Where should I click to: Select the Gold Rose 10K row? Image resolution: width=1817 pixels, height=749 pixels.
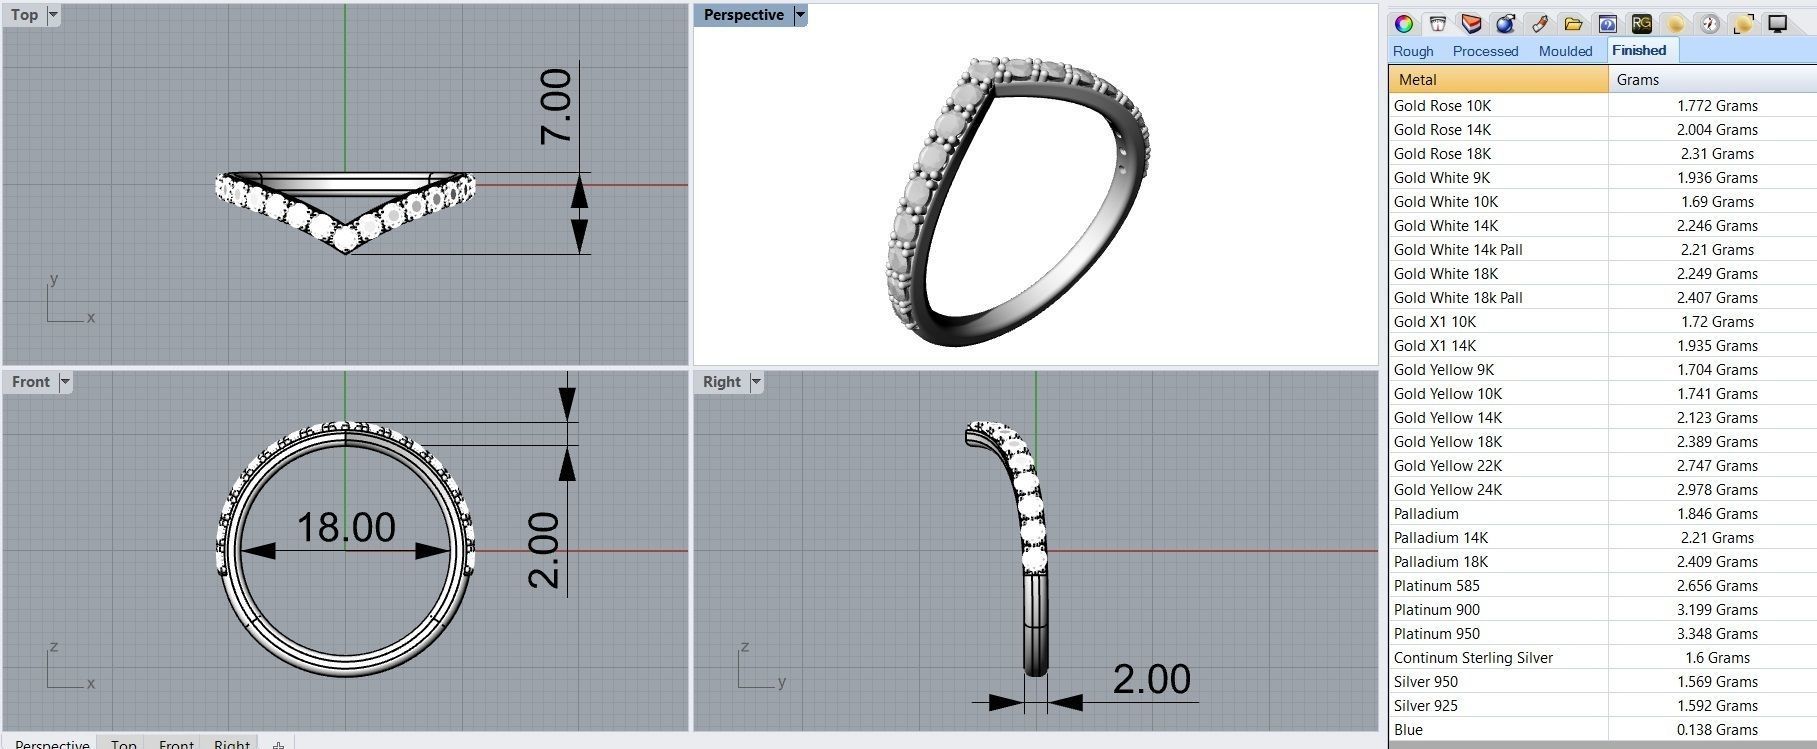pyautogui.click(x=1602, y=105)
